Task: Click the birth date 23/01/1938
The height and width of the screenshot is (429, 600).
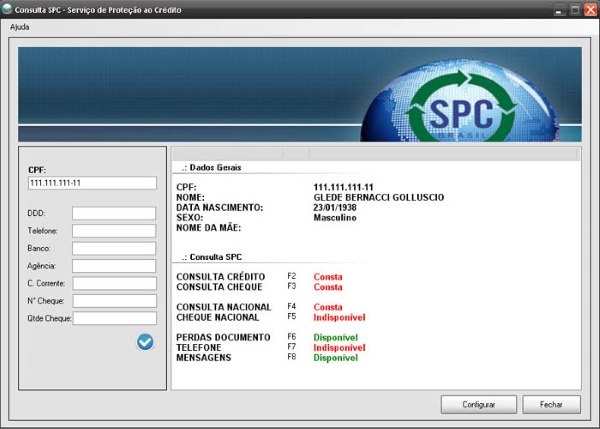Action: tap(335, 207)
